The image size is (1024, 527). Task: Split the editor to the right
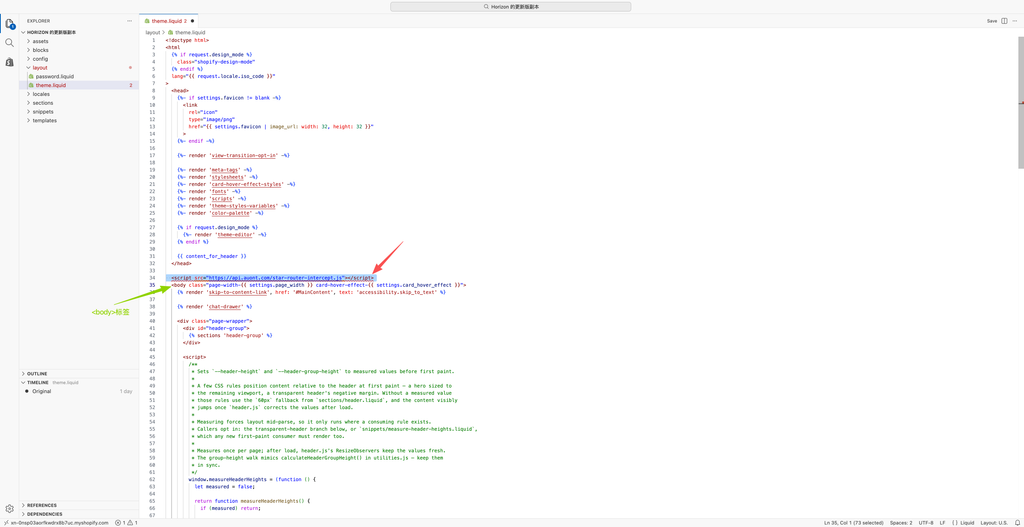click(1004, 21)
